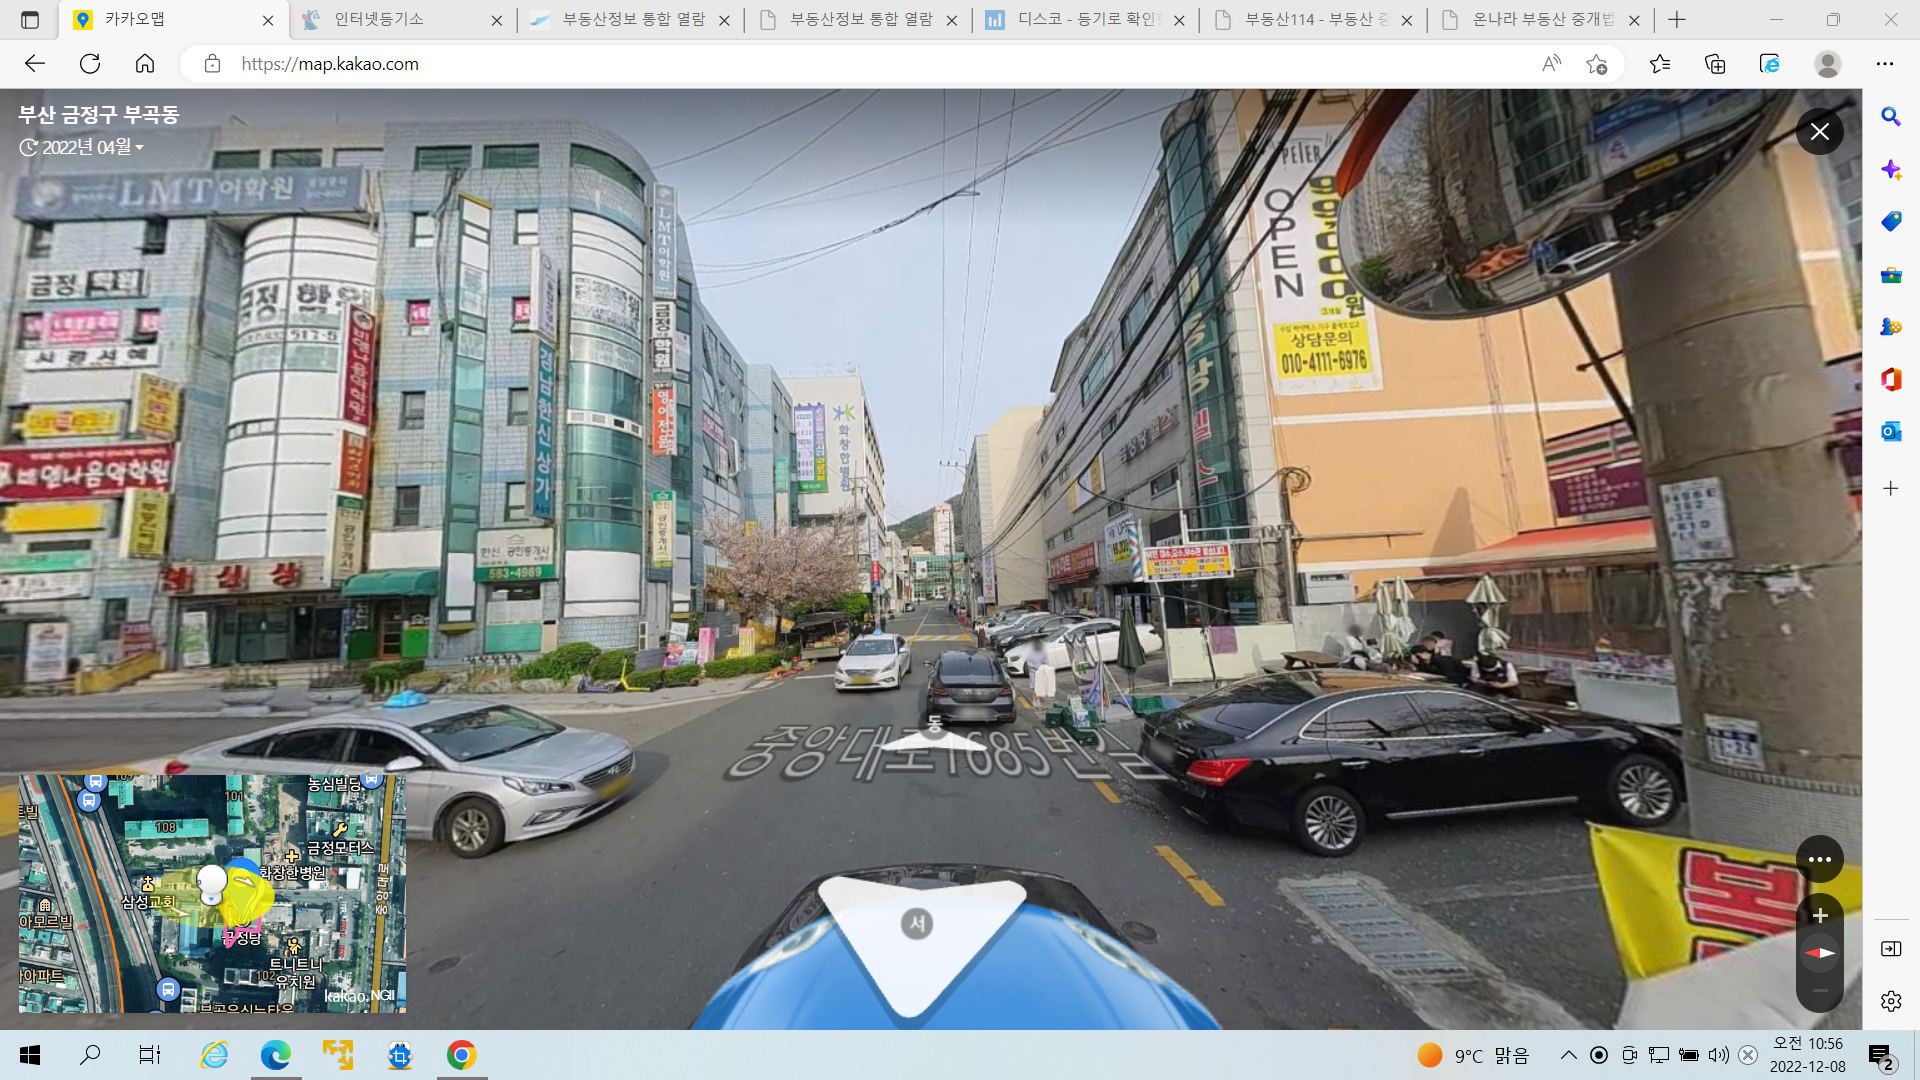Launch Internet Explorer from the taskbar
This screenshot has height=1080, width=1920.
214,1055
